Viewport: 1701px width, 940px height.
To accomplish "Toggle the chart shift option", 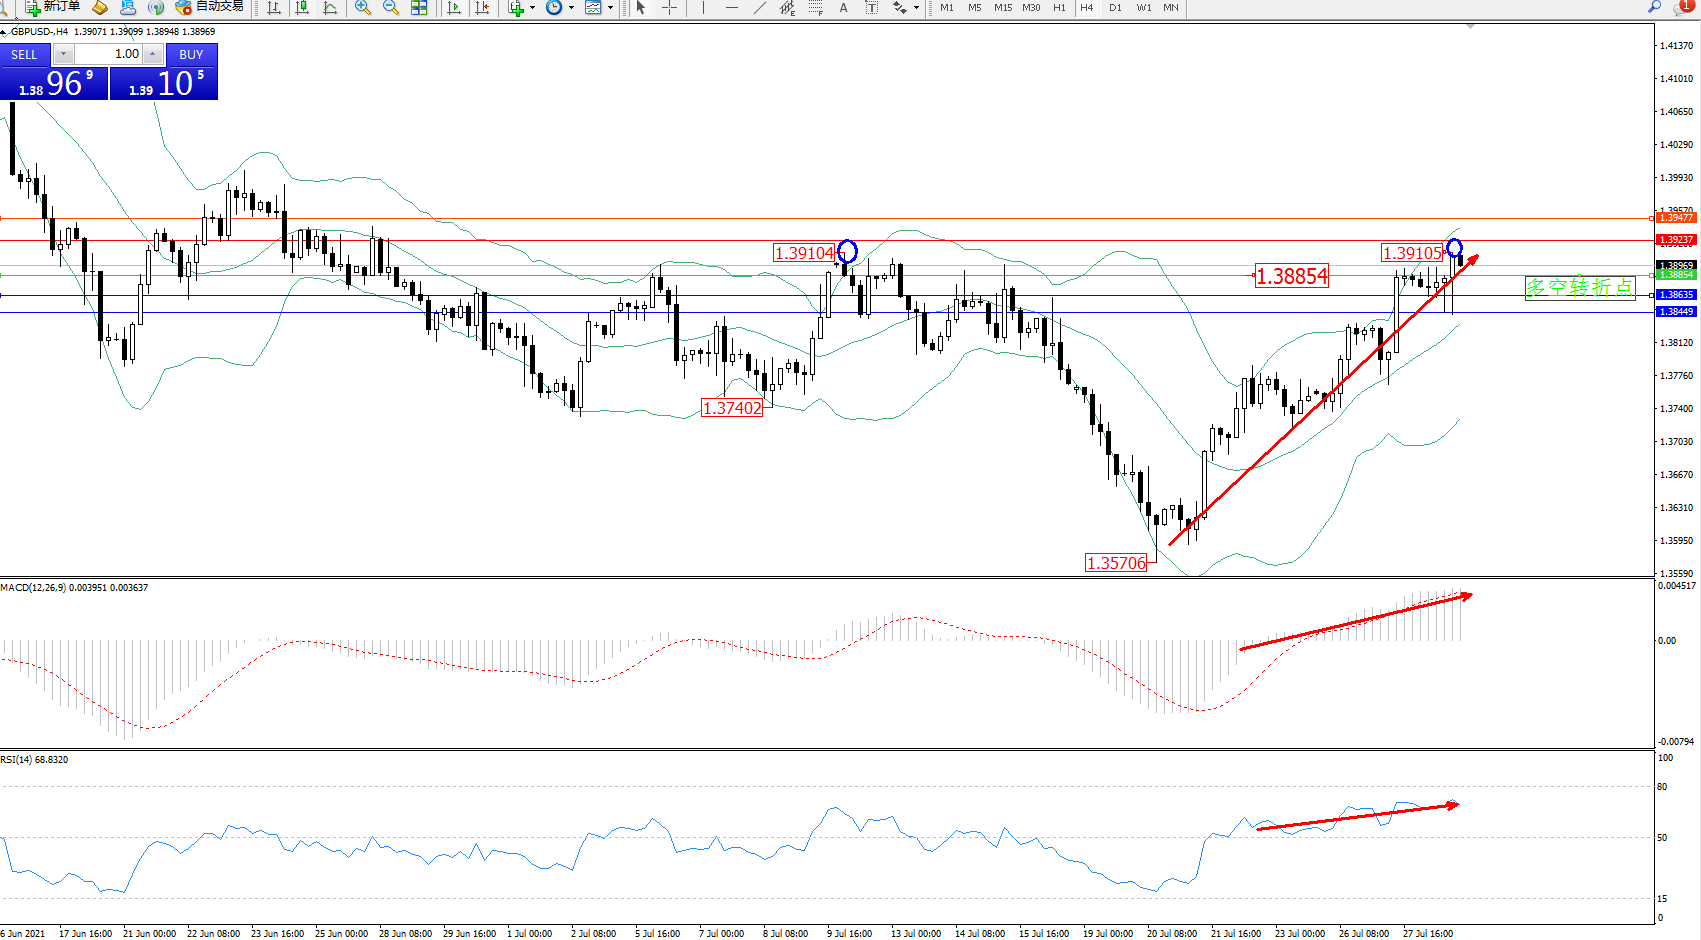I will 482,8.
